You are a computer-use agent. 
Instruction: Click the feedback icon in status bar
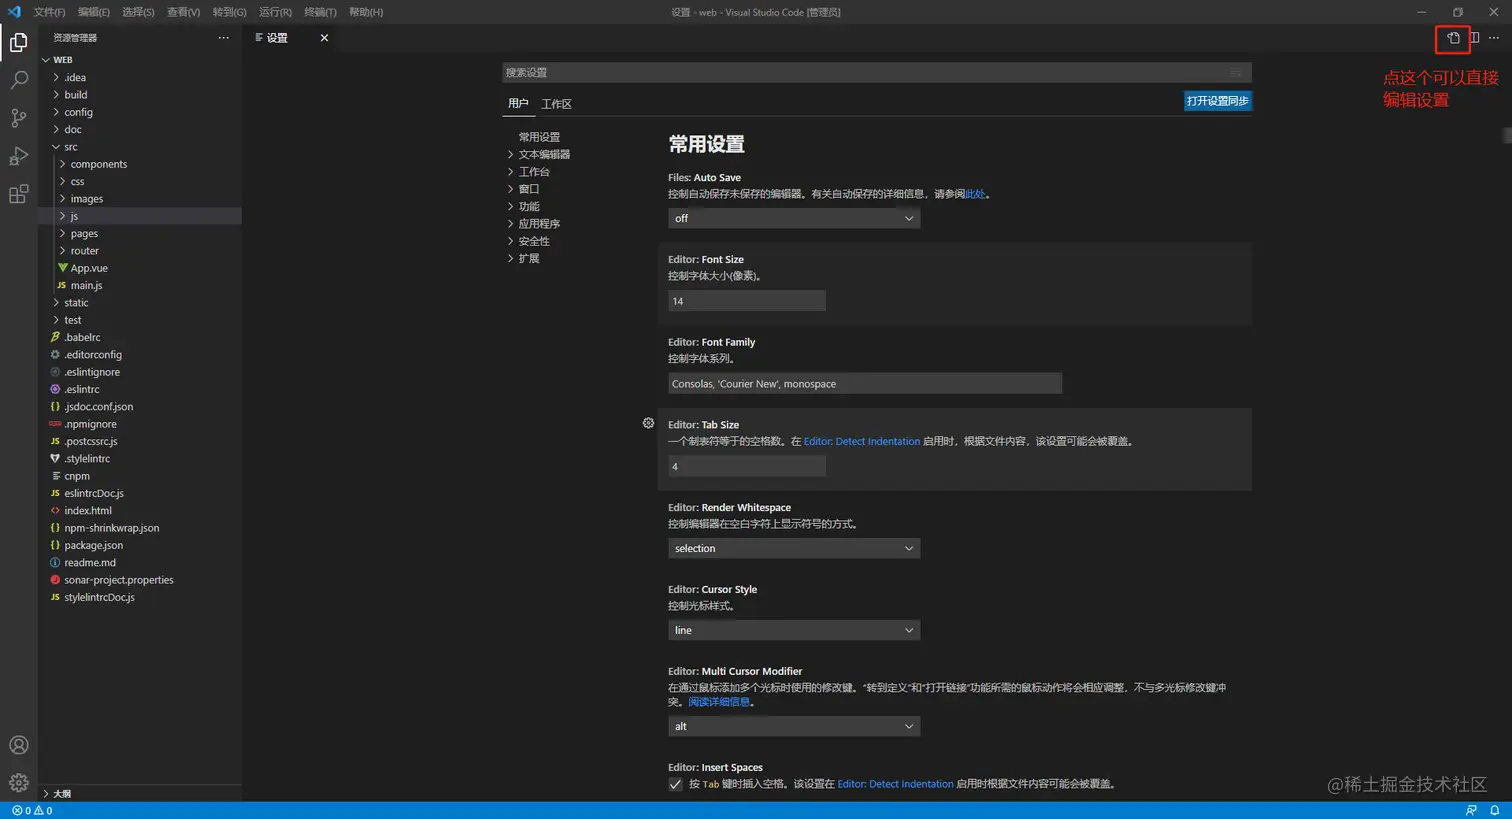[x=1471, y=811]
